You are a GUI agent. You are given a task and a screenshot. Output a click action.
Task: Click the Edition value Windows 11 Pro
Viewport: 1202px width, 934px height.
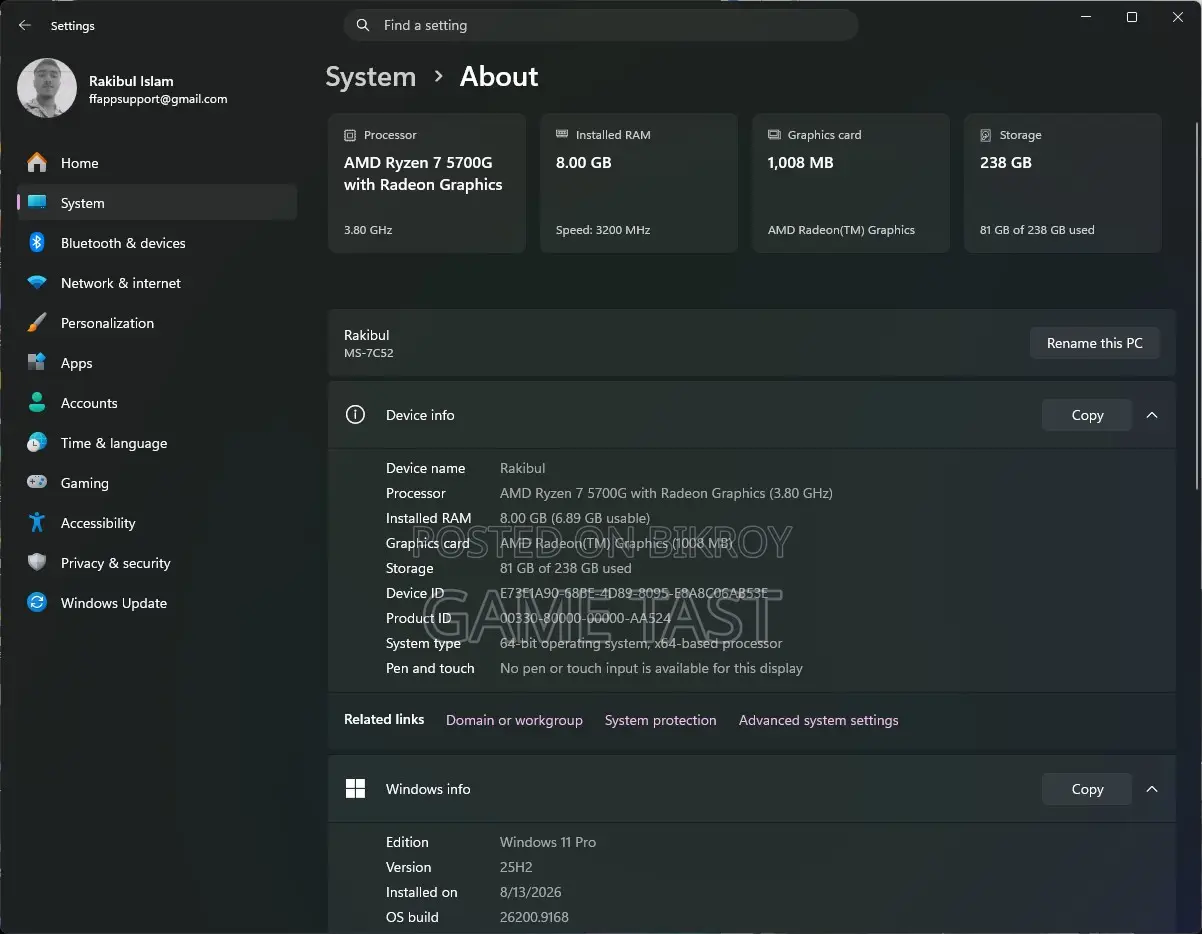click(x=548, y=842)
